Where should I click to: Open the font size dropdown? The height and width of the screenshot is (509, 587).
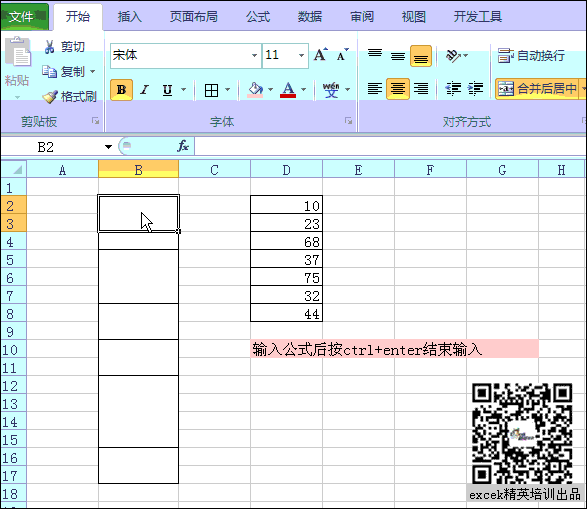[x=301, y=56]
